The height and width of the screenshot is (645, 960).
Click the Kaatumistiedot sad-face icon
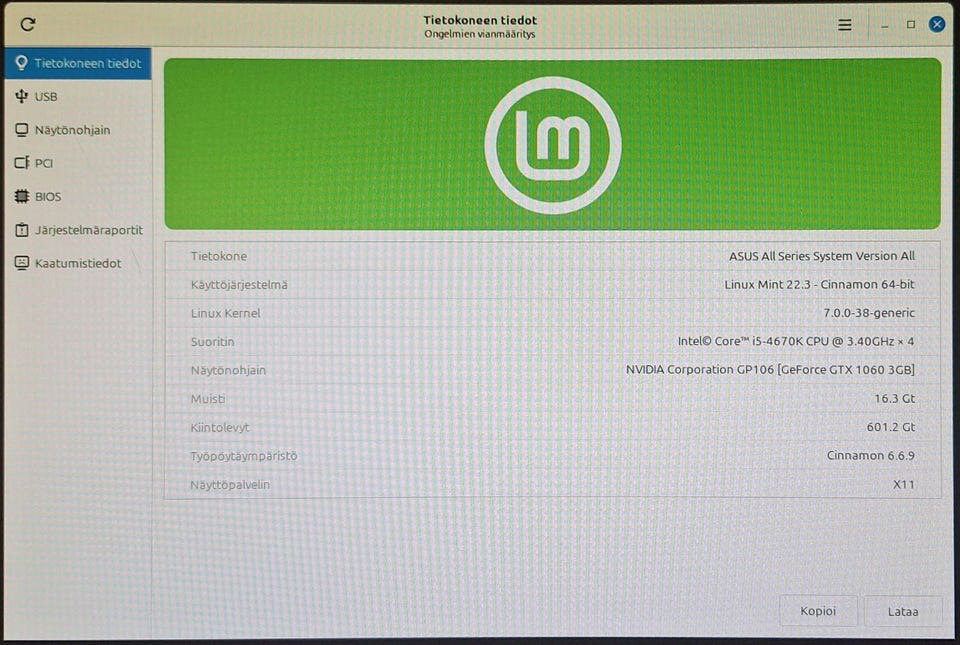[21, 263]
